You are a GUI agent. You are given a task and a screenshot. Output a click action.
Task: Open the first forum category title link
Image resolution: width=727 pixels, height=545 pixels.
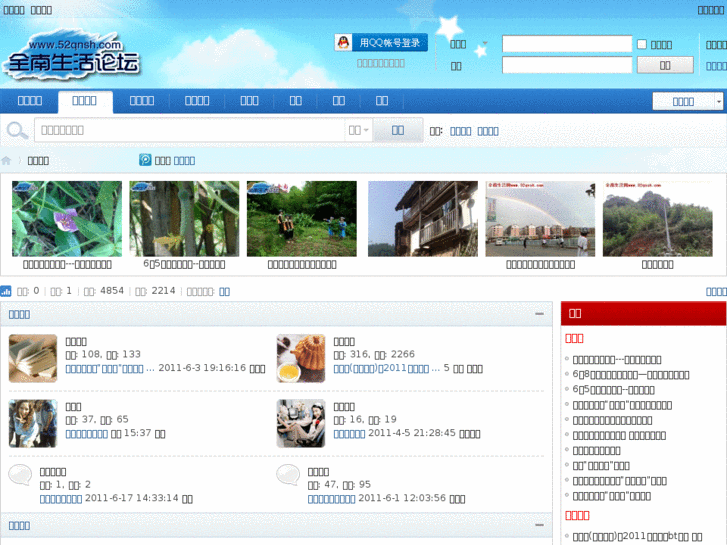coord(19,314)
